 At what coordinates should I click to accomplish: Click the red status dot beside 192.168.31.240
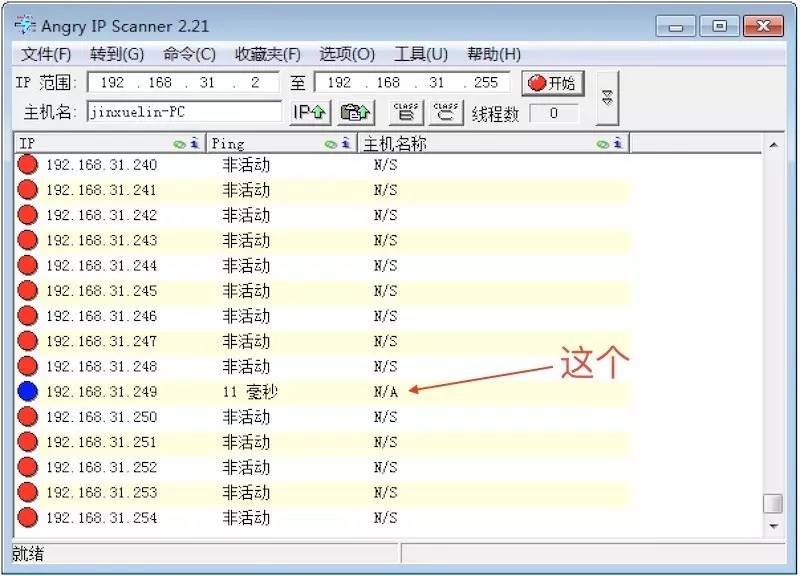tap(25, 165)
